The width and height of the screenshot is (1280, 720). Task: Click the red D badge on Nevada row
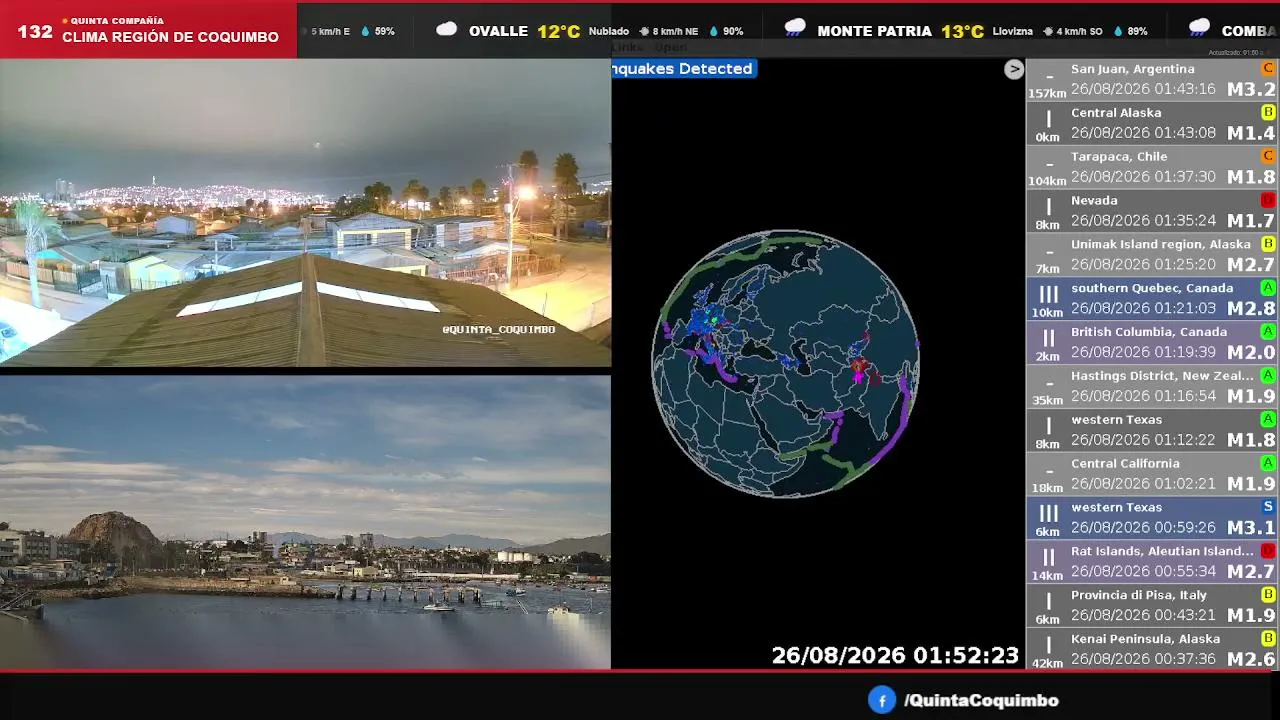coord(1268,200)
